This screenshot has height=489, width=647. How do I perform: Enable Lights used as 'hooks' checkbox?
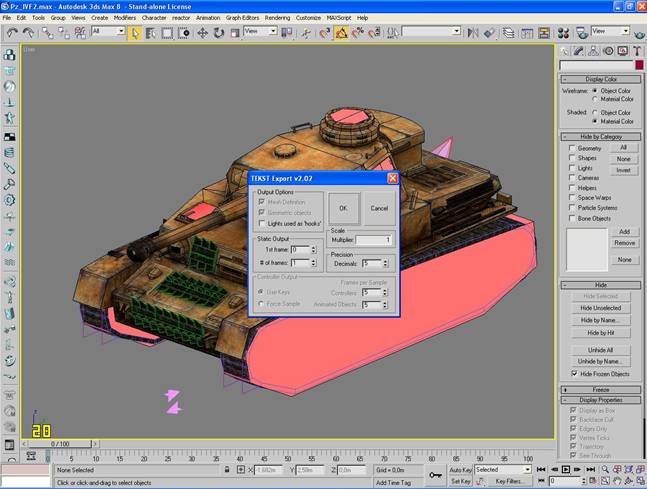(261, 223)
